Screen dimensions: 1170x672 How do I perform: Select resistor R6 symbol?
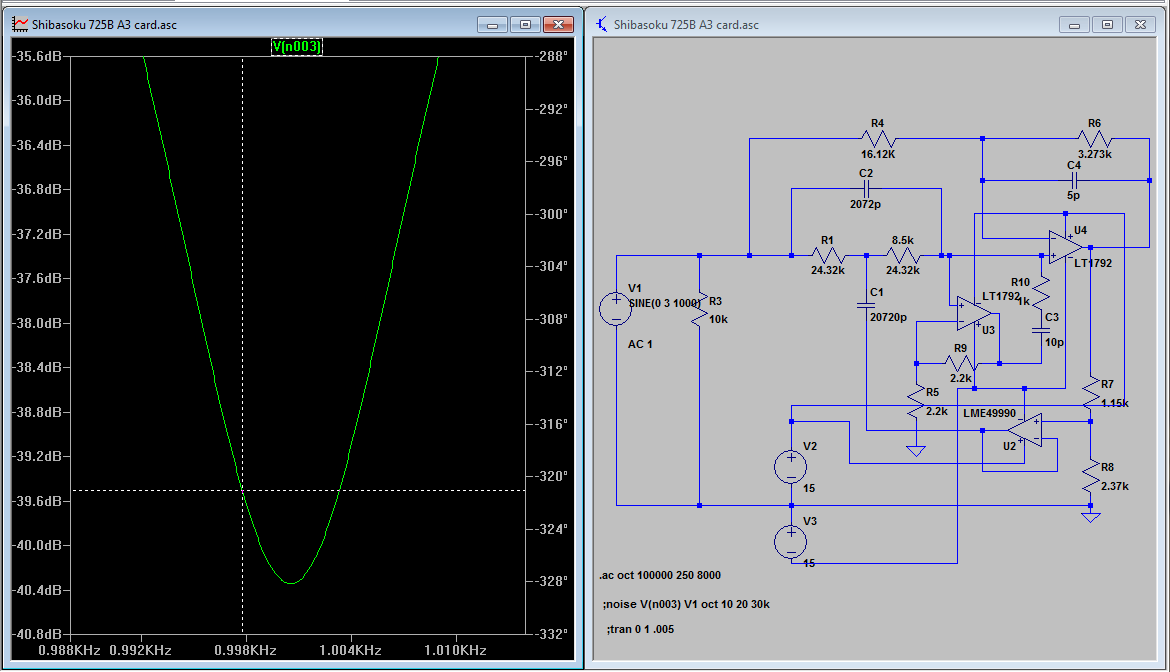(1095, 139)
